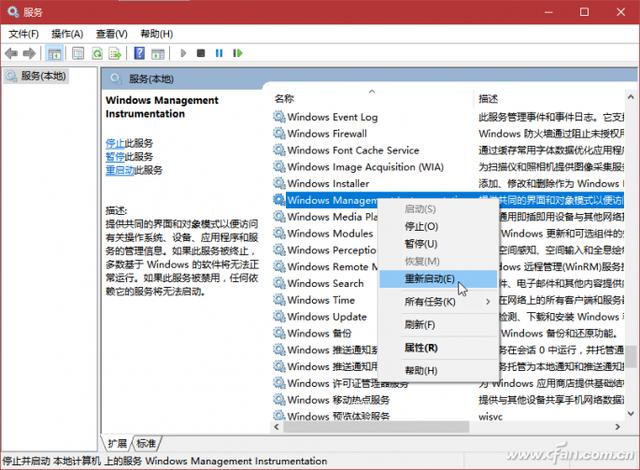
Task: Click gear icon of Windows Firewall
Action: click(279, 133)
